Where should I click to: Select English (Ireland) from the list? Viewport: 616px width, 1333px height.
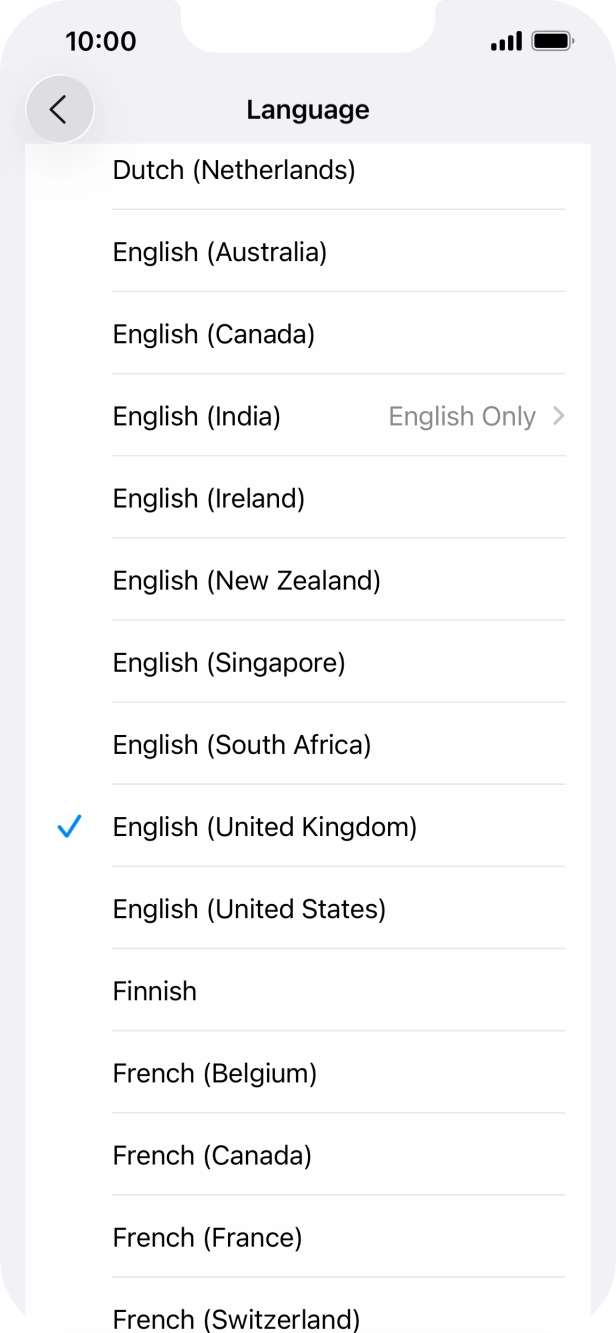pyautogui.click(x=207, y=498)
